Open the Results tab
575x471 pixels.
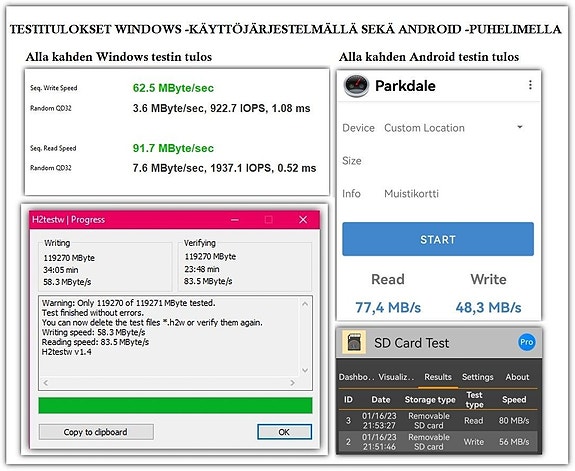pos(438,377)
